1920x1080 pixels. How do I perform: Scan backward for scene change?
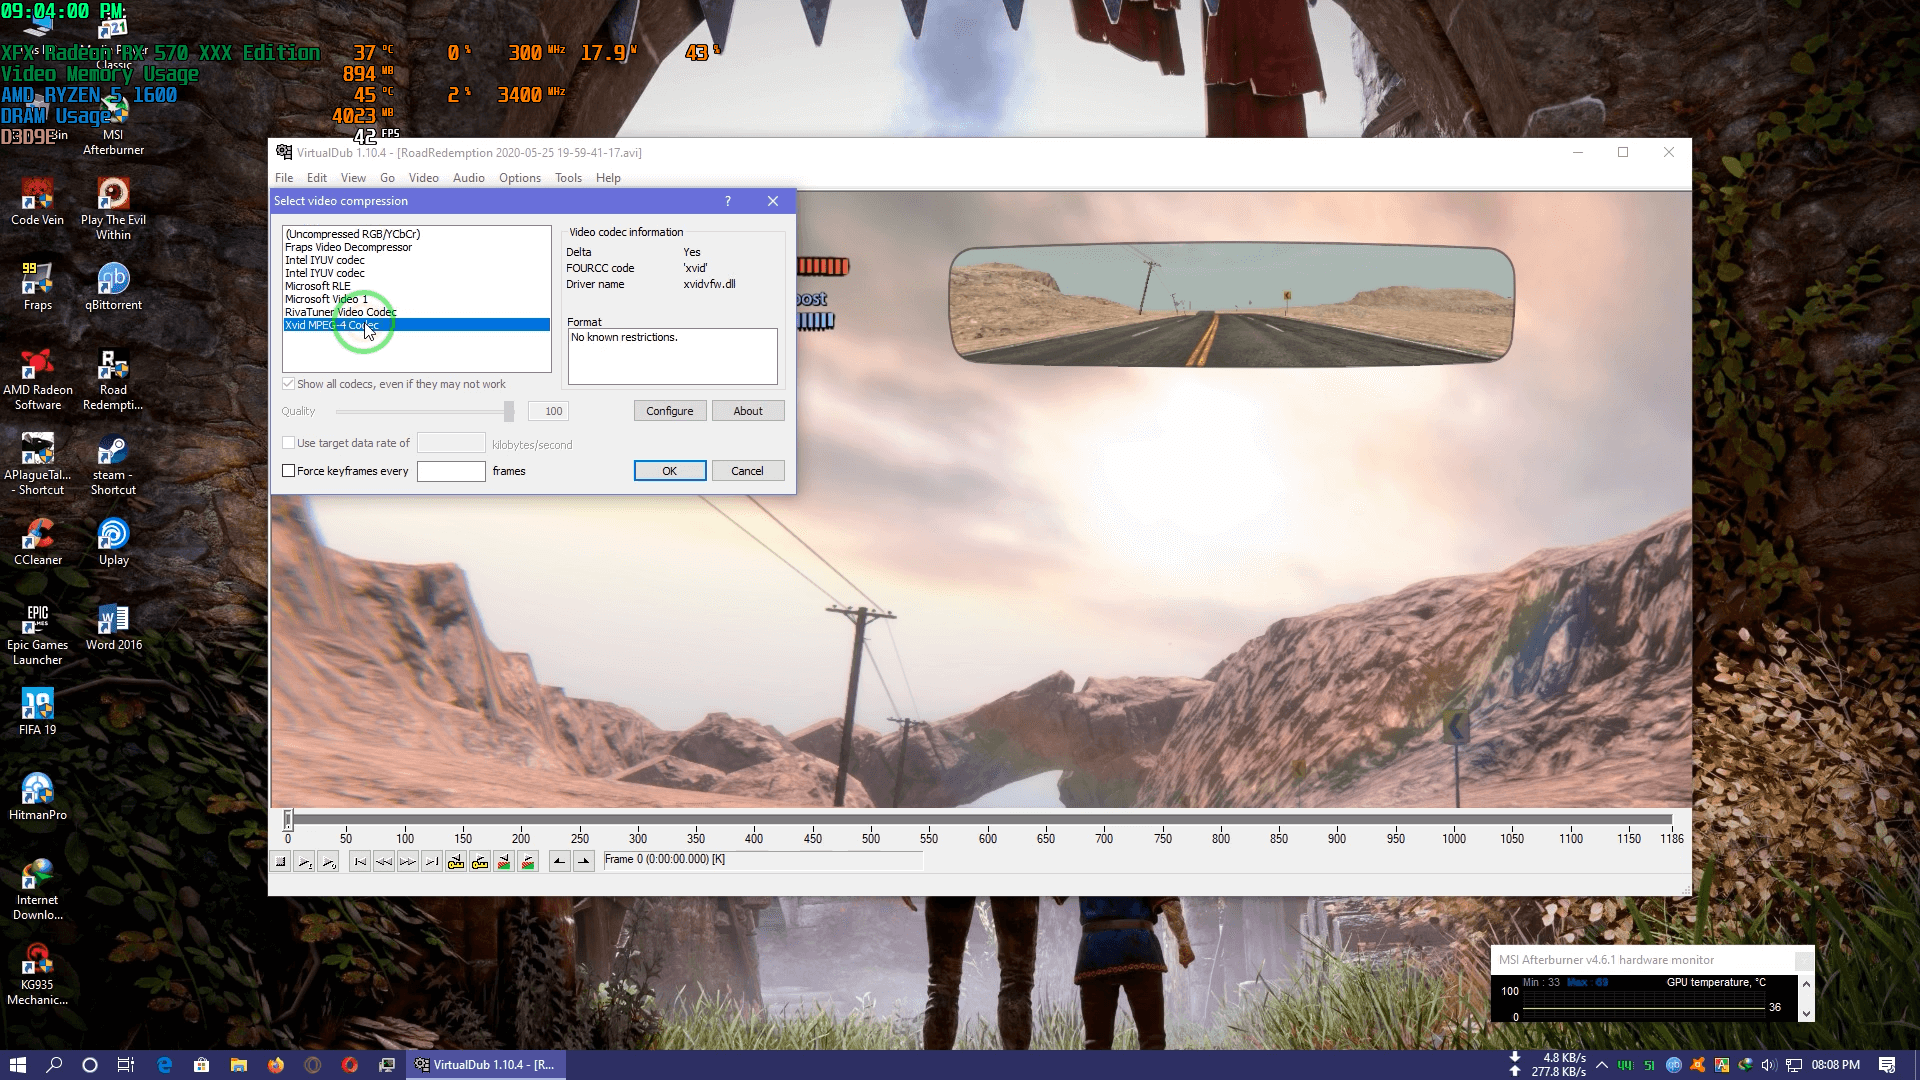coord(504,862)
